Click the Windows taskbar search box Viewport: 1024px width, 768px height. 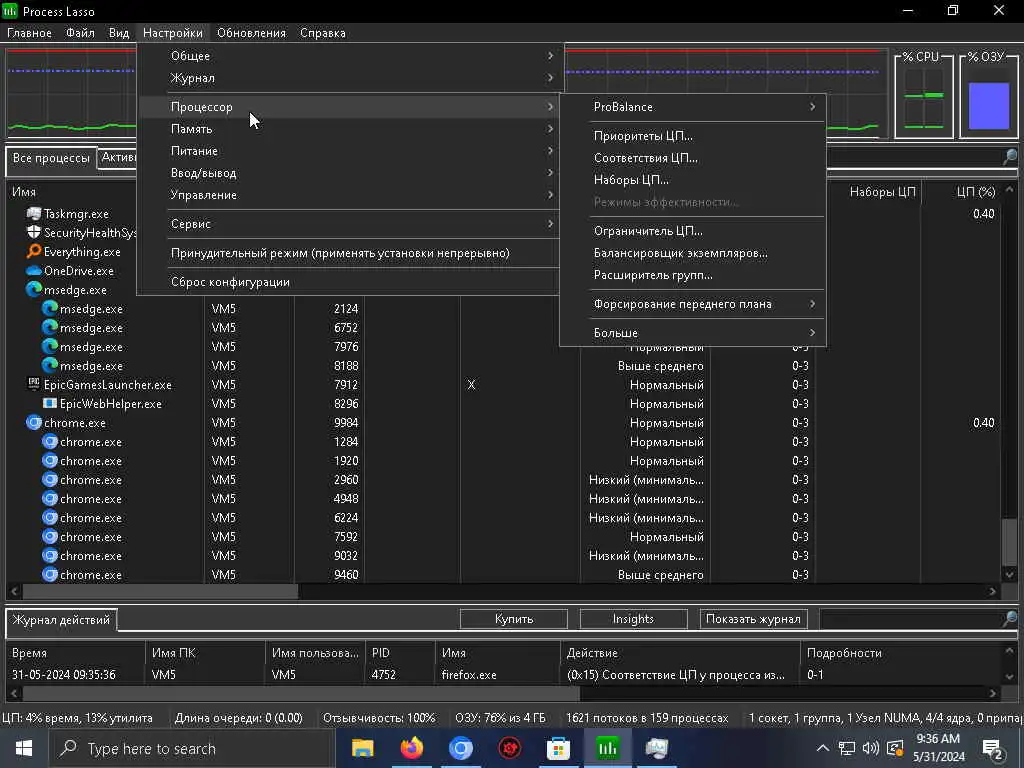[192, 748]
